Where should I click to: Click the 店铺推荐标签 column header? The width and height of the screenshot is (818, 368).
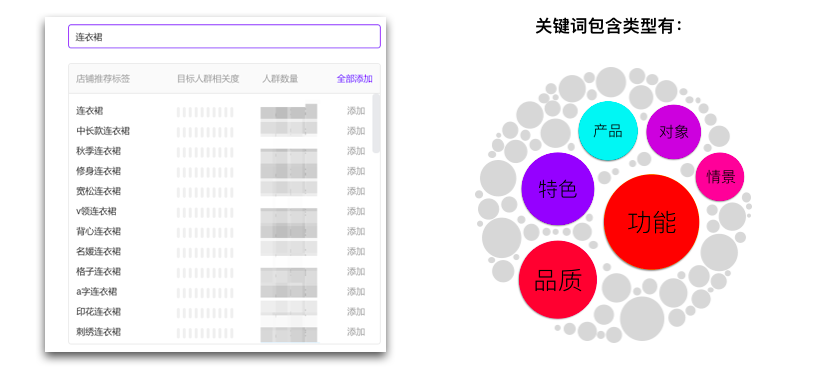click(103, 79)
